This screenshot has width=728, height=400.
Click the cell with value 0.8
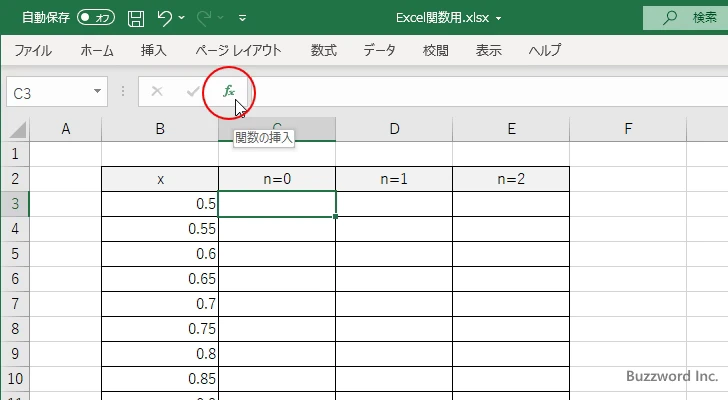tap(160, 354)
